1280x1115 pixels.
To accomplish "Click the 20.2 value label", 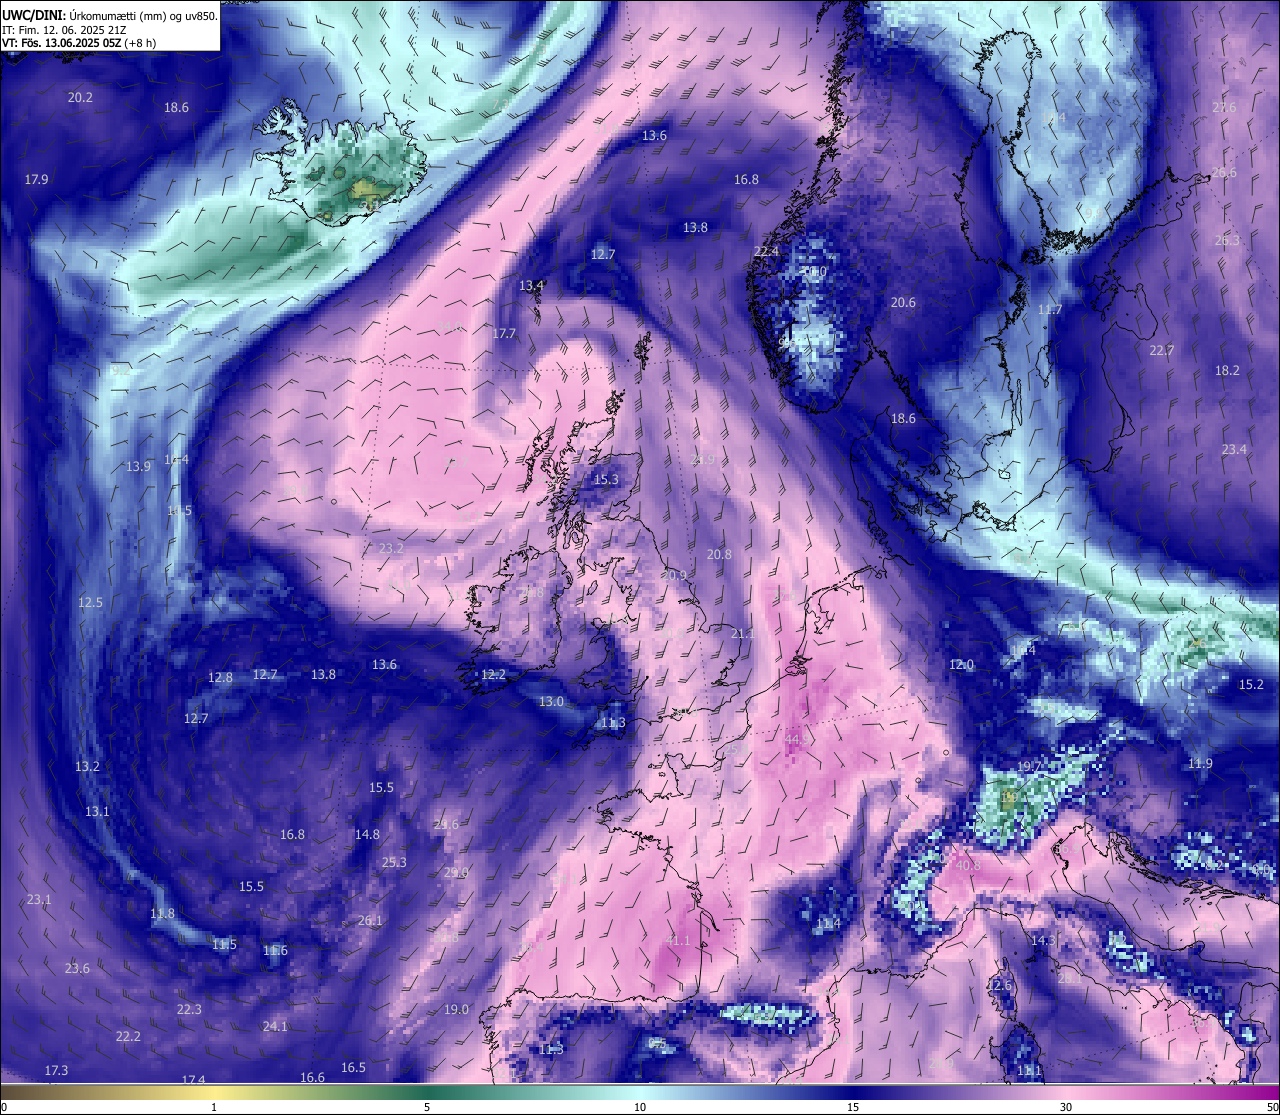I will [x=80, y=97].
